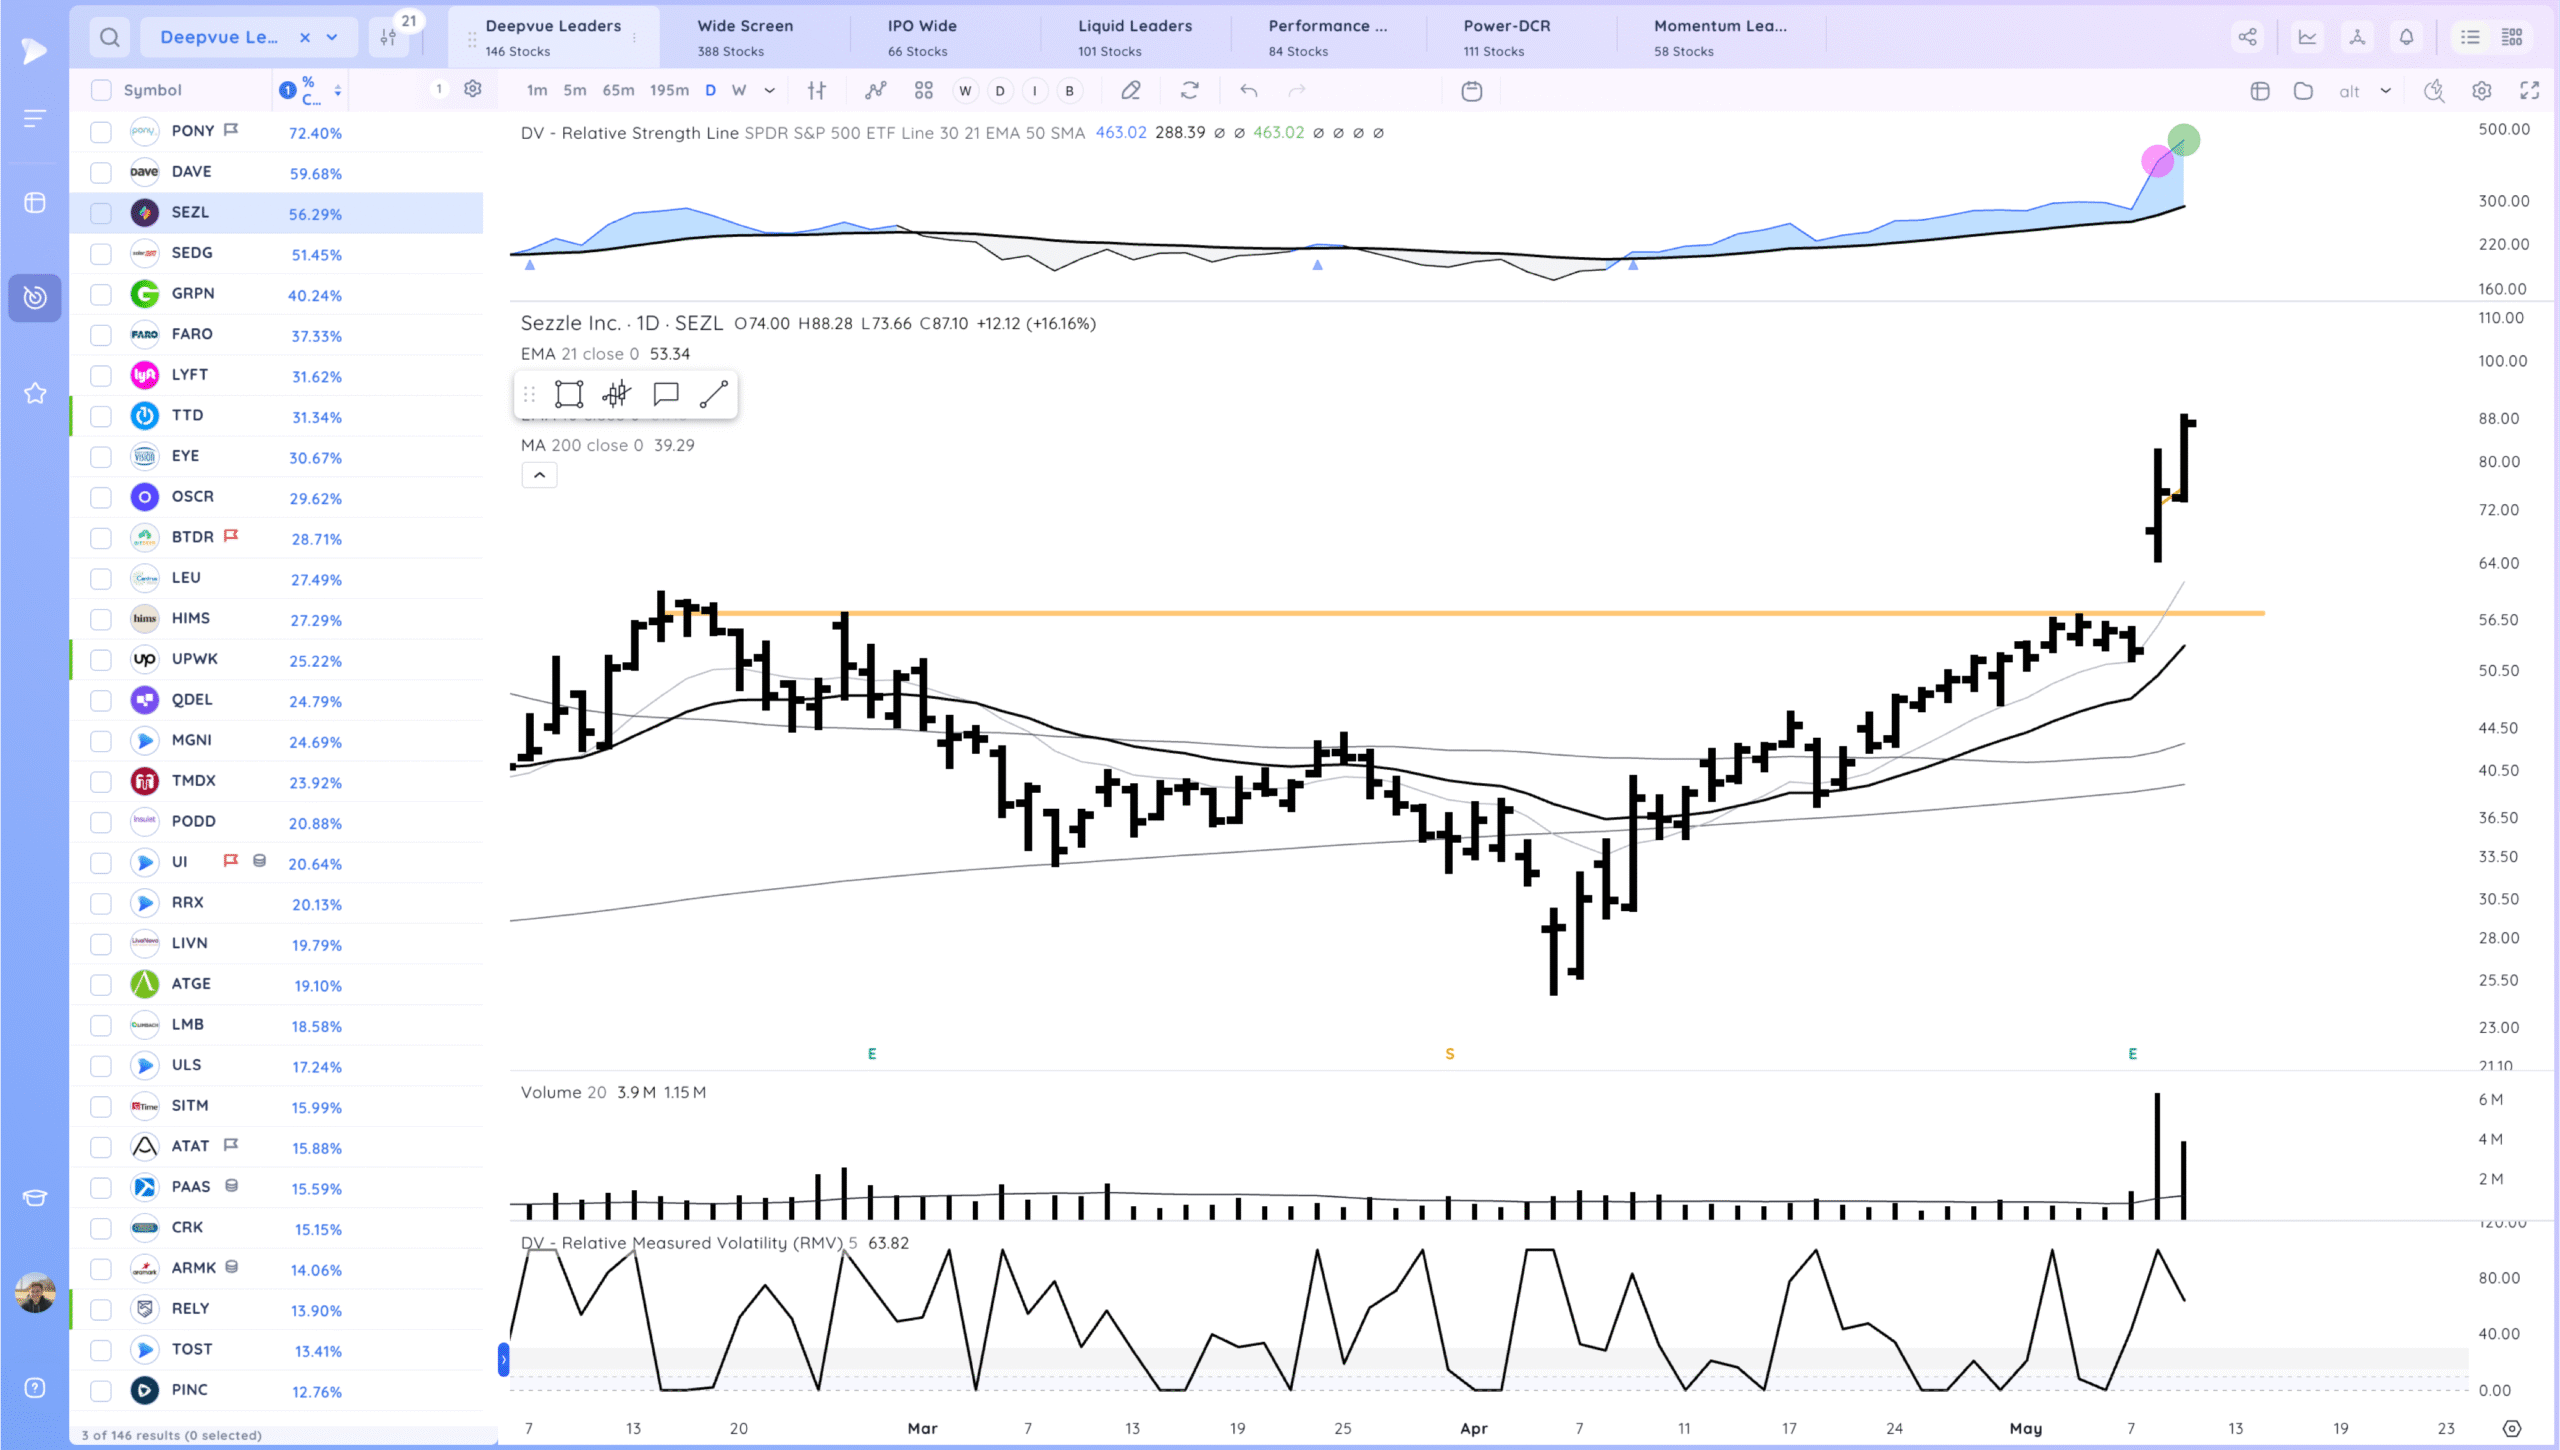Image resolution: width=2560 pixels, height=1450 pixels.
Task: Change the bar chart style icon
Action: coord(817,91)
